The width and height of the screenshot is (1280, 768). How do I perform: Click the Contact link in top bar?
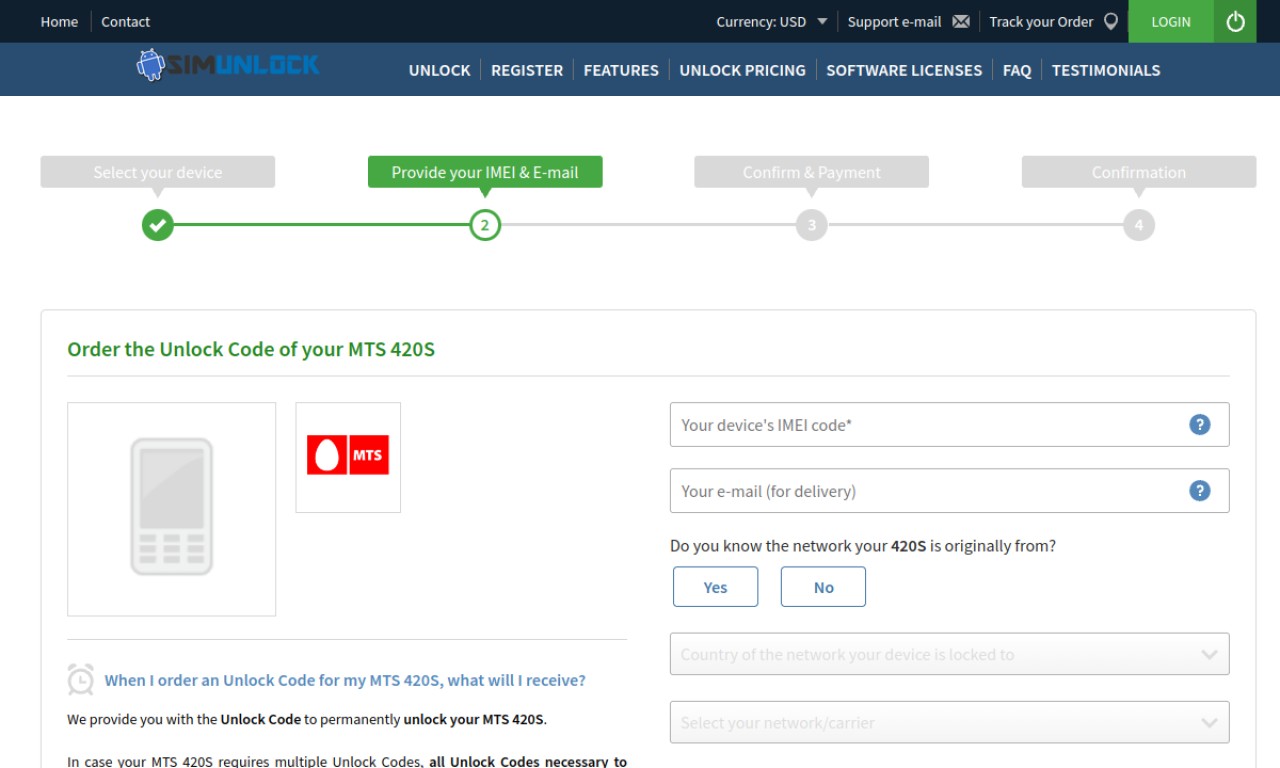click(126, 21)
